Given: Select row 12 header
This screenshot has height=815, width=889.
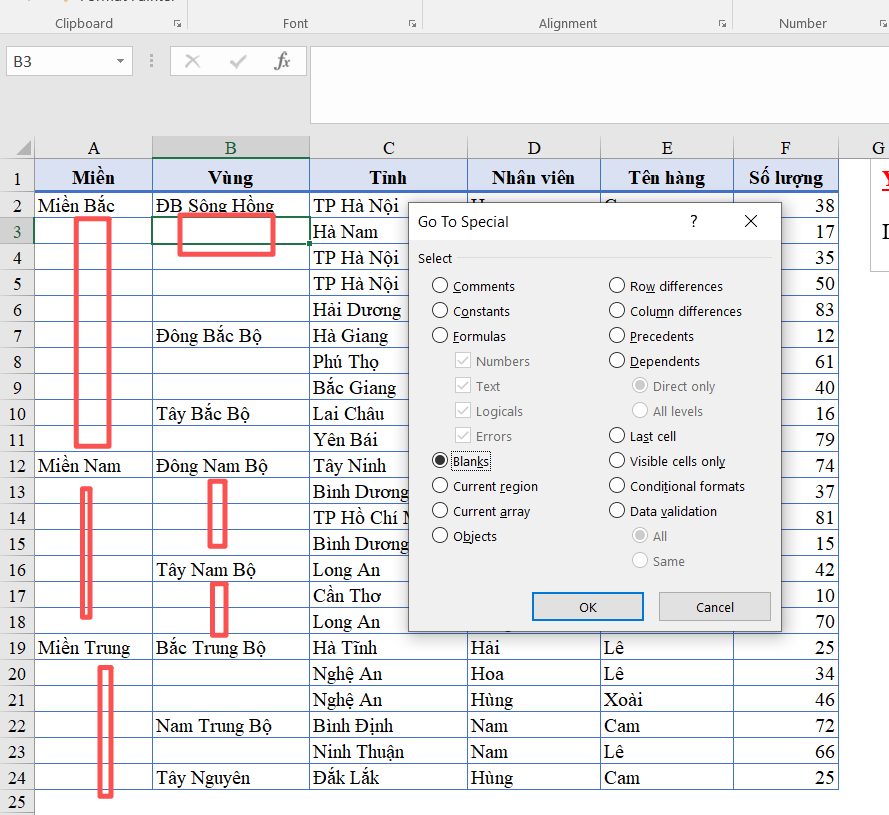Looking at the screenshot, I should point(16,466).
